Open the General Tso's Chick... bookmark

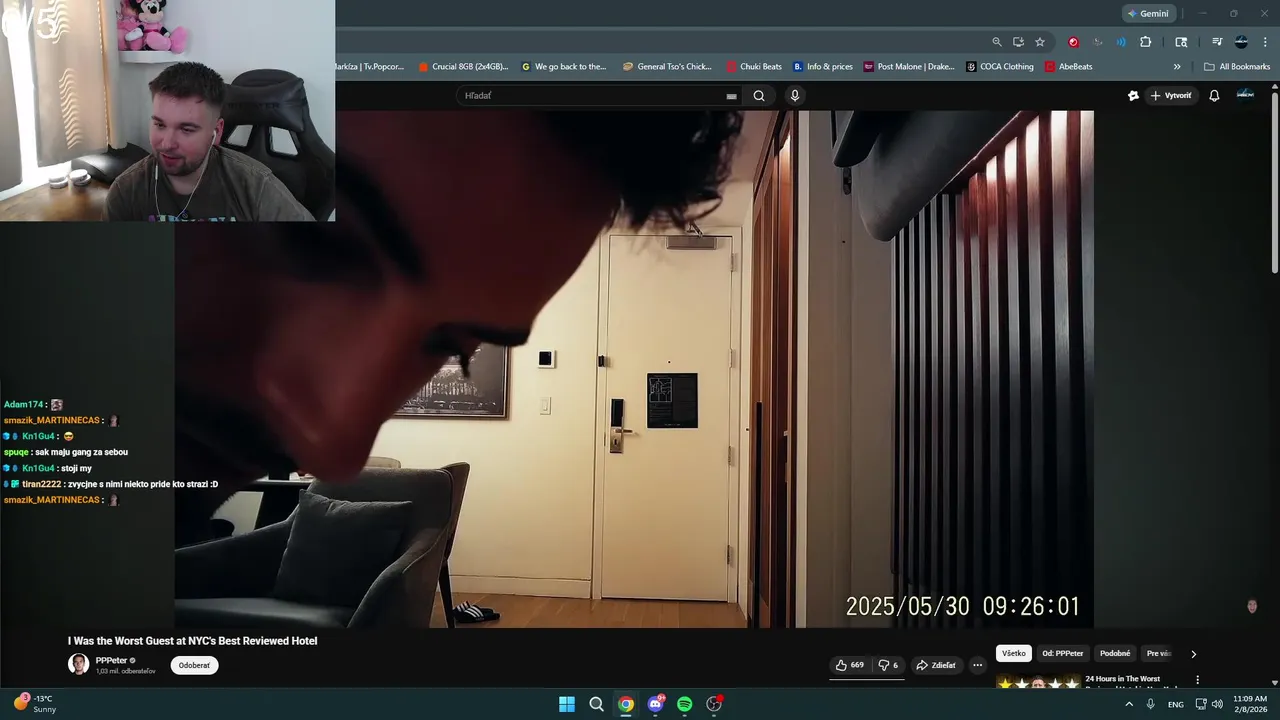(x=667, y=67)
